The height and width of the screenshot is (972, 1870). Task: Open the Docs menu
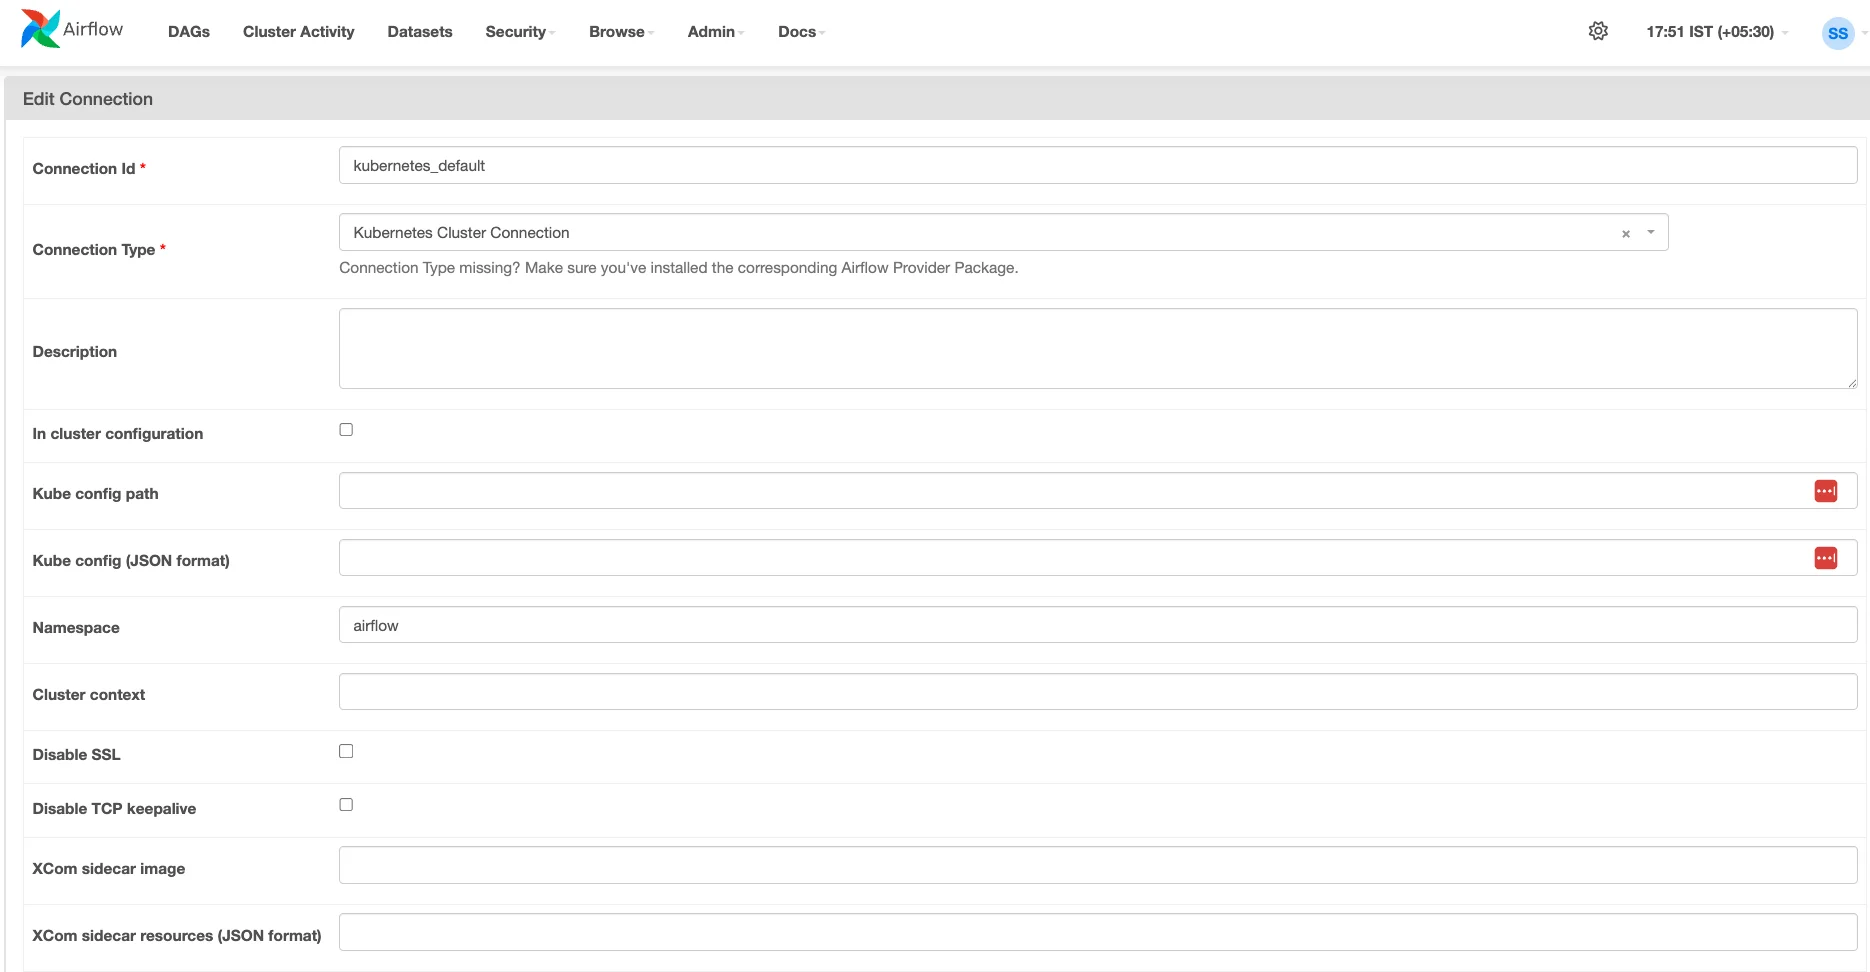800,32
